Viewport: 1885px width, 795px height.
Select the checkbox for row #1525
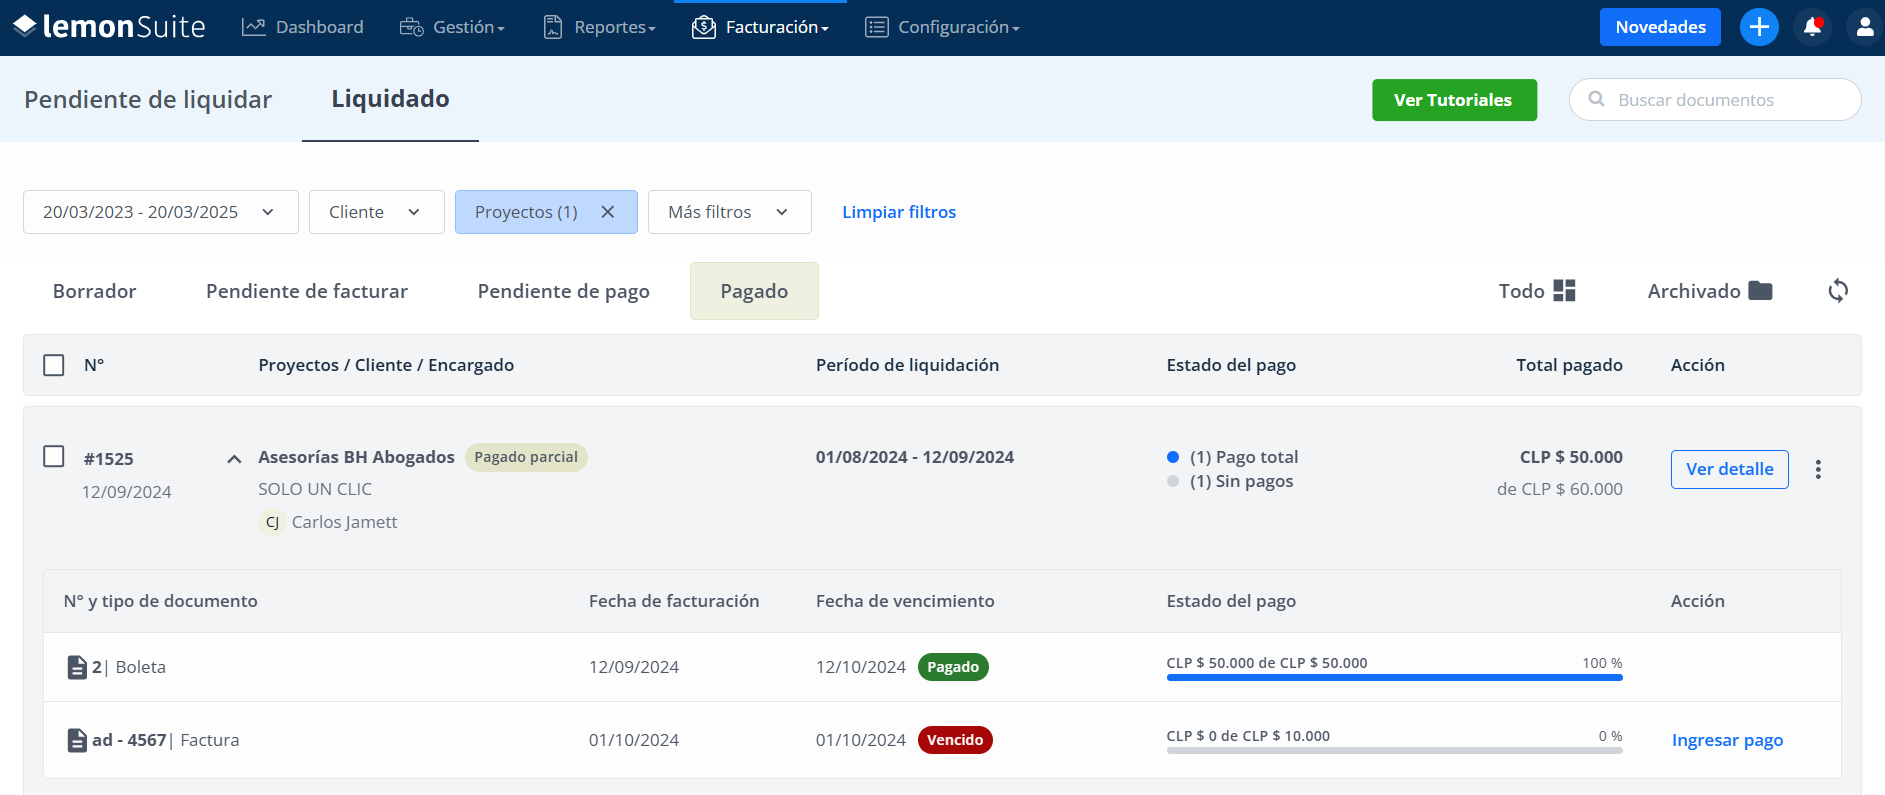(x=54, y=456)
